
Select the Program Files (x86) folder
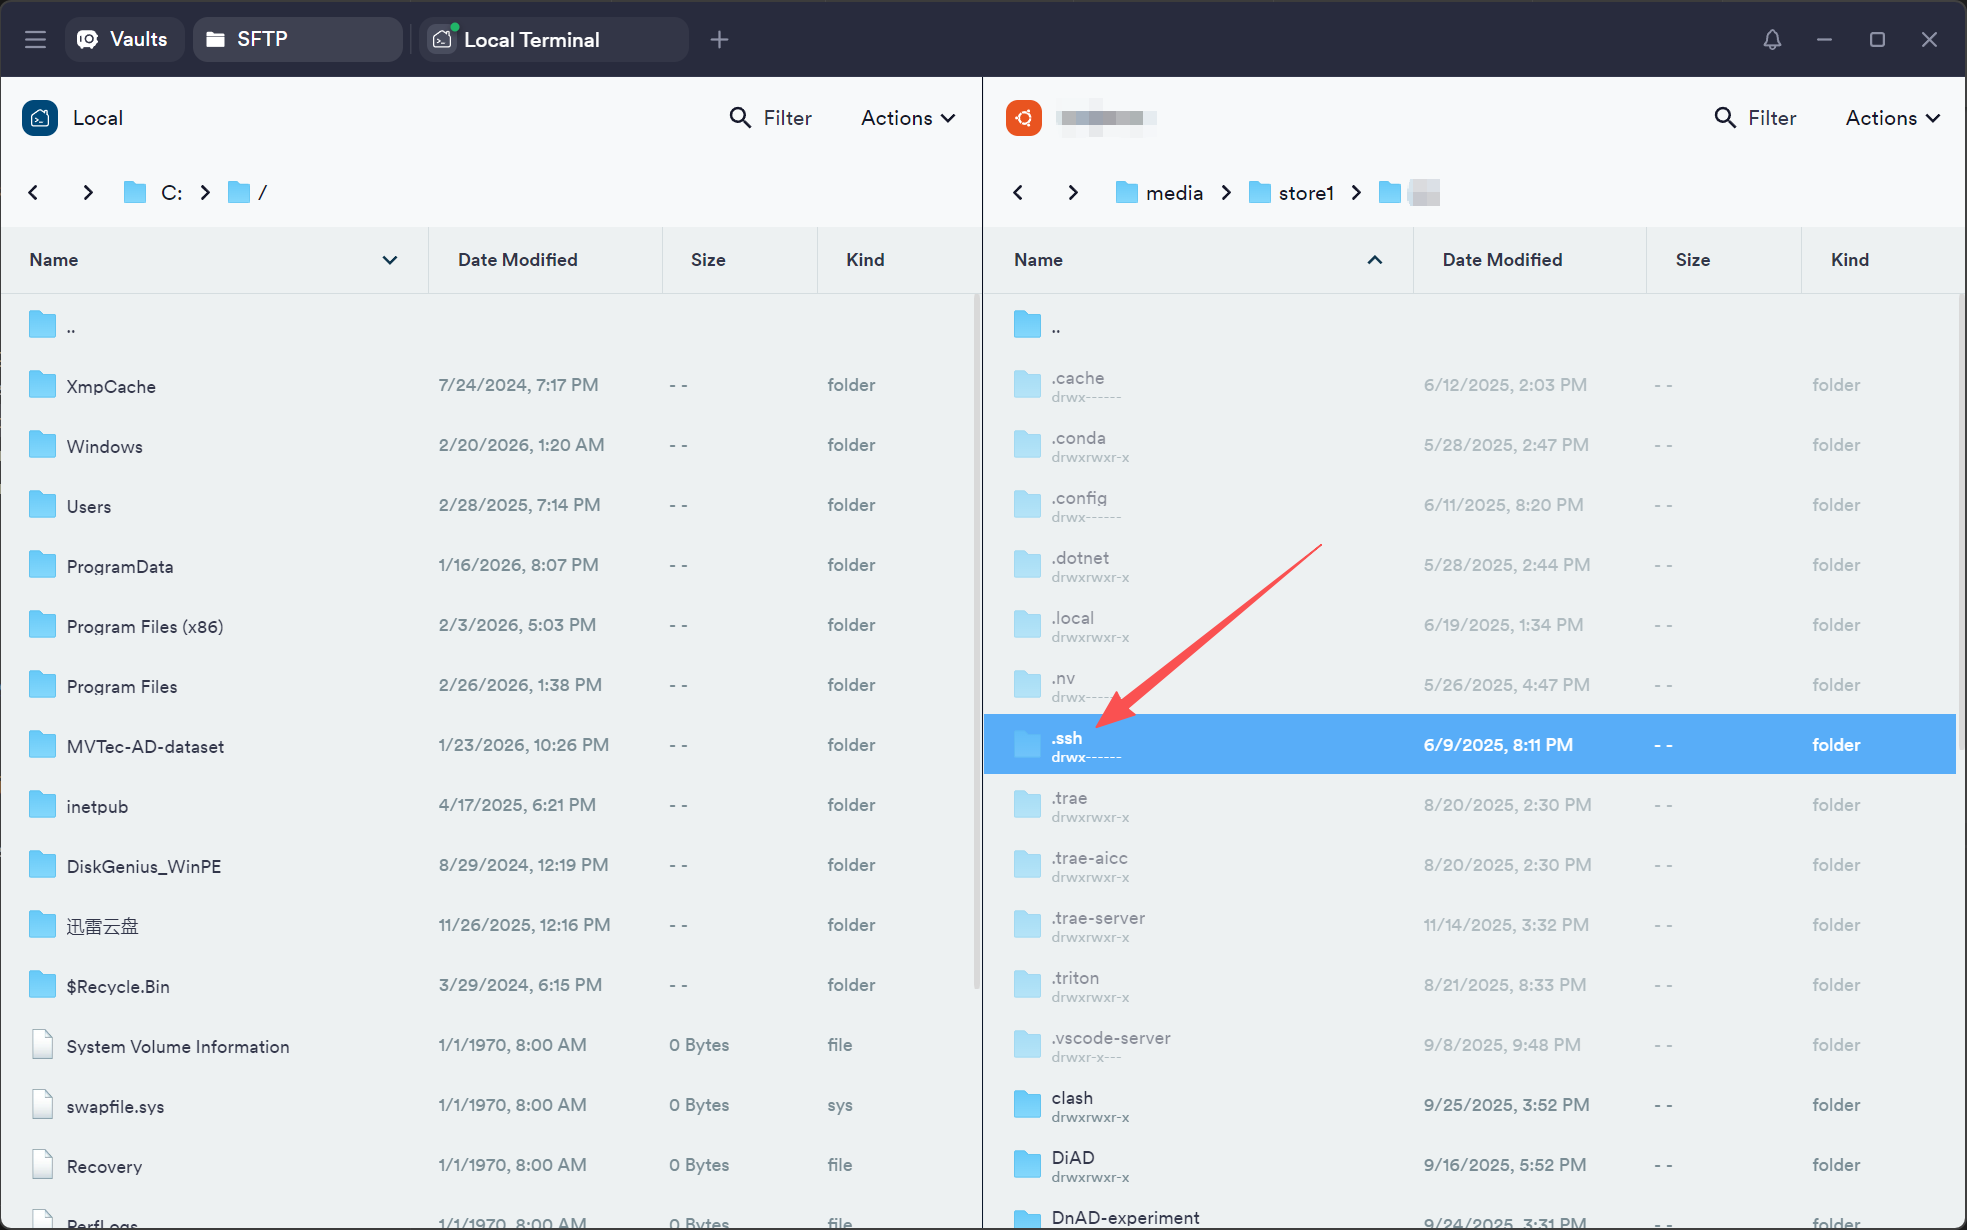click(x=144, y=626)
